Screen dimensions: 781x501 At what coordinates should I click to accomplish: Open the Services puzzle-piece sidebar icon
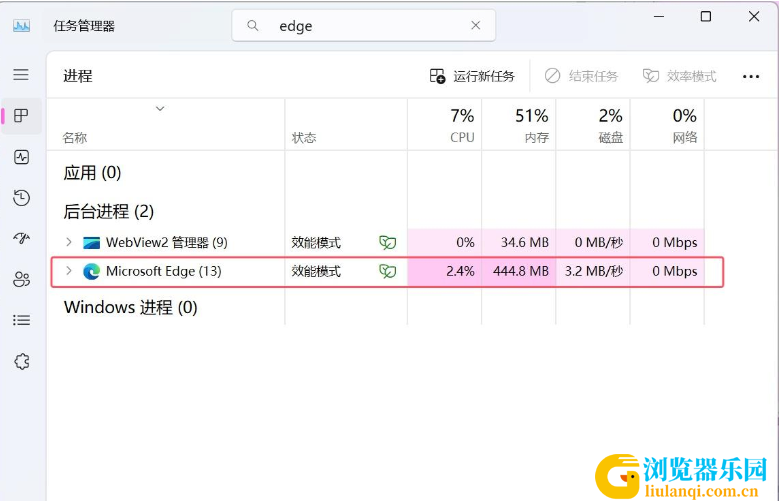(x=21, y=362)
